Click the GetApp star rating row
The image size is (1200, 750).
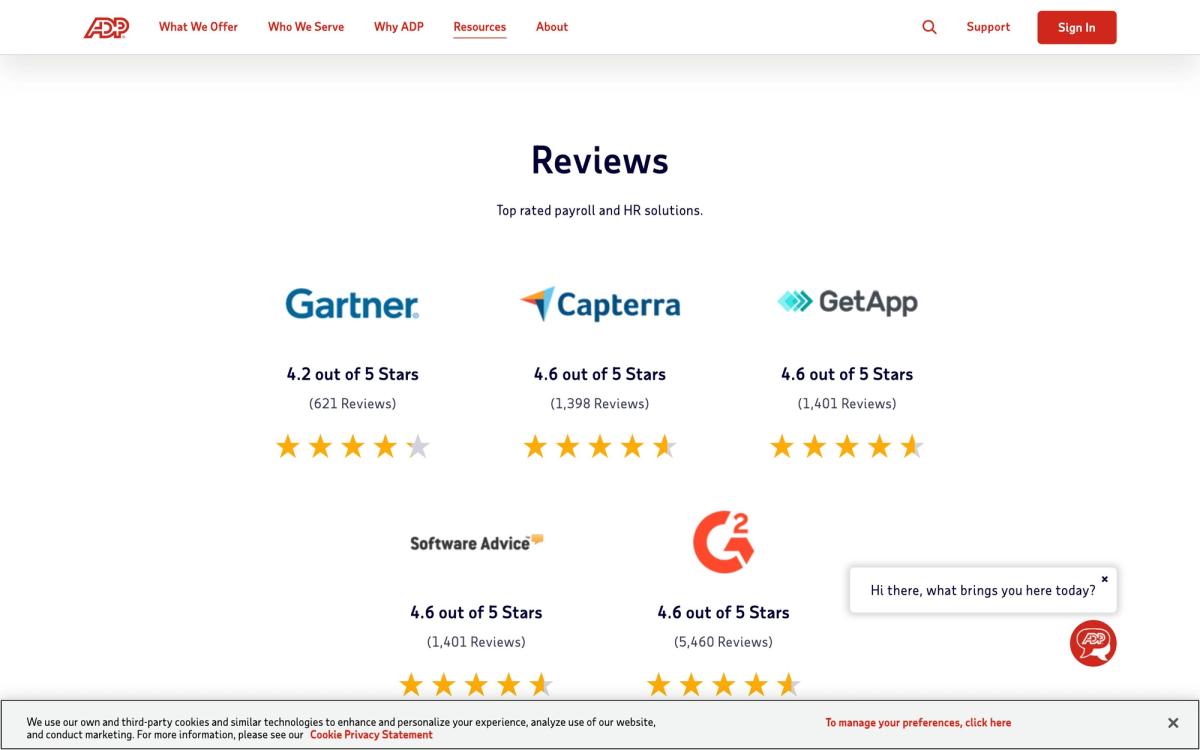point(847,446)
